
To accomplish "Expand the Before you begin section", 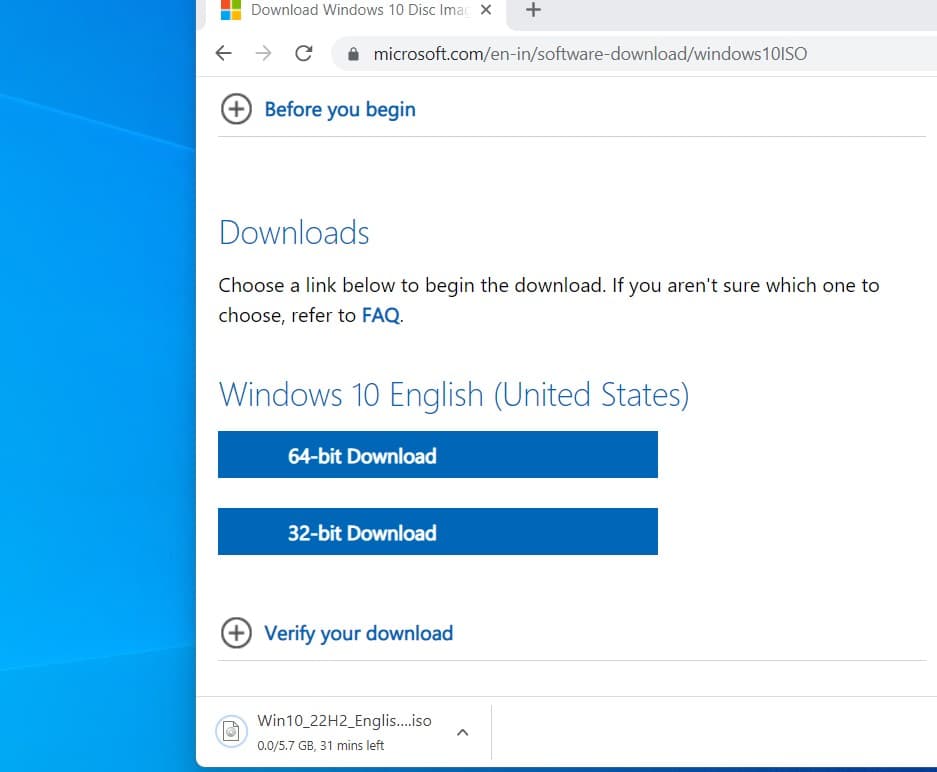I will pyautogui.click(x=339, y=110).
